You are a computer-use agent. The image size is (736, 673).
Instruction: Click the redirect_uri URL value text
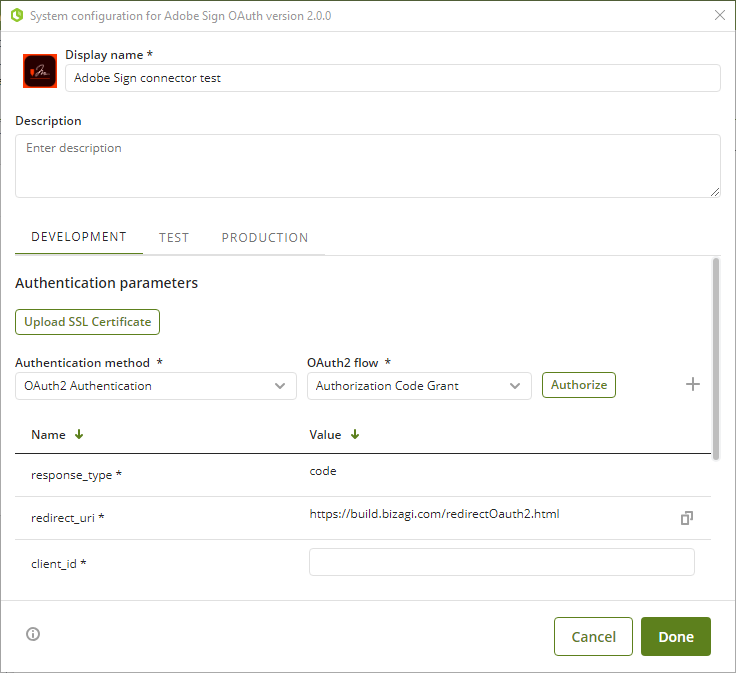click(x=434, y=514)
